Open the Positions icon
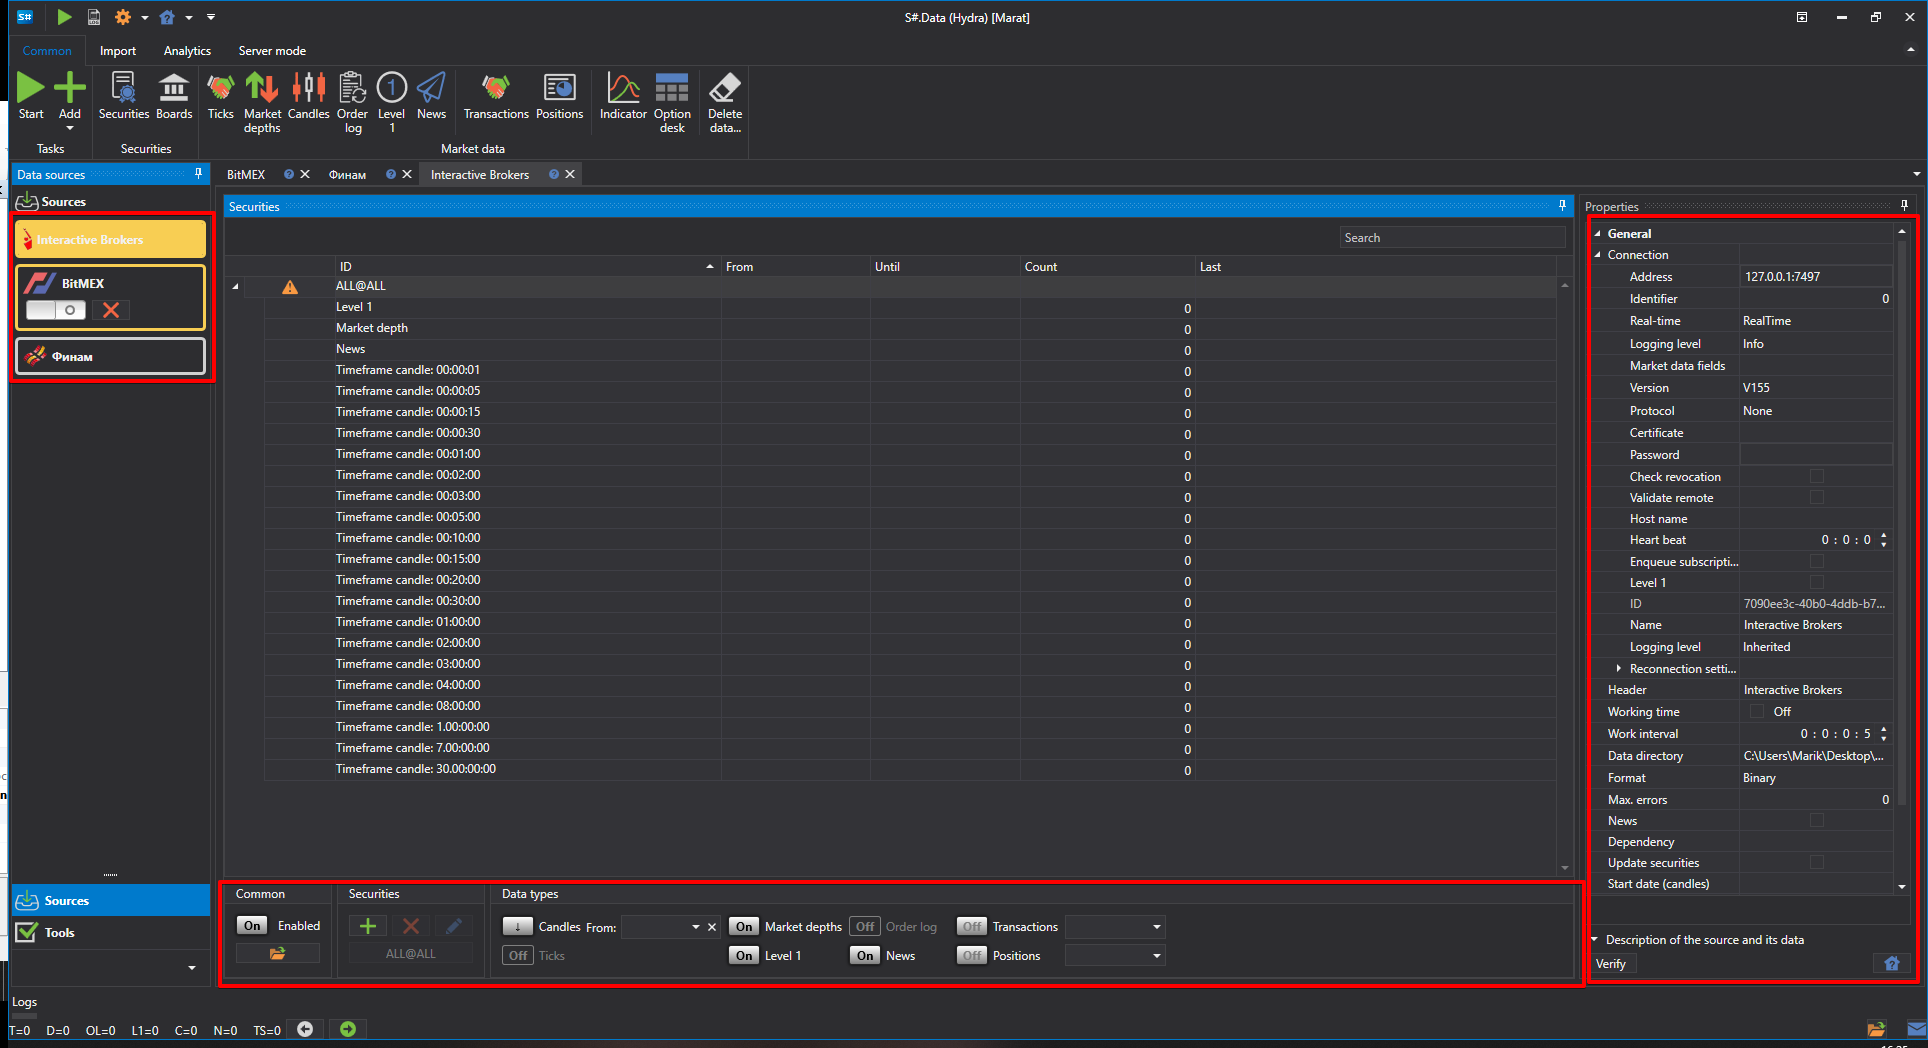 point(559,88)
